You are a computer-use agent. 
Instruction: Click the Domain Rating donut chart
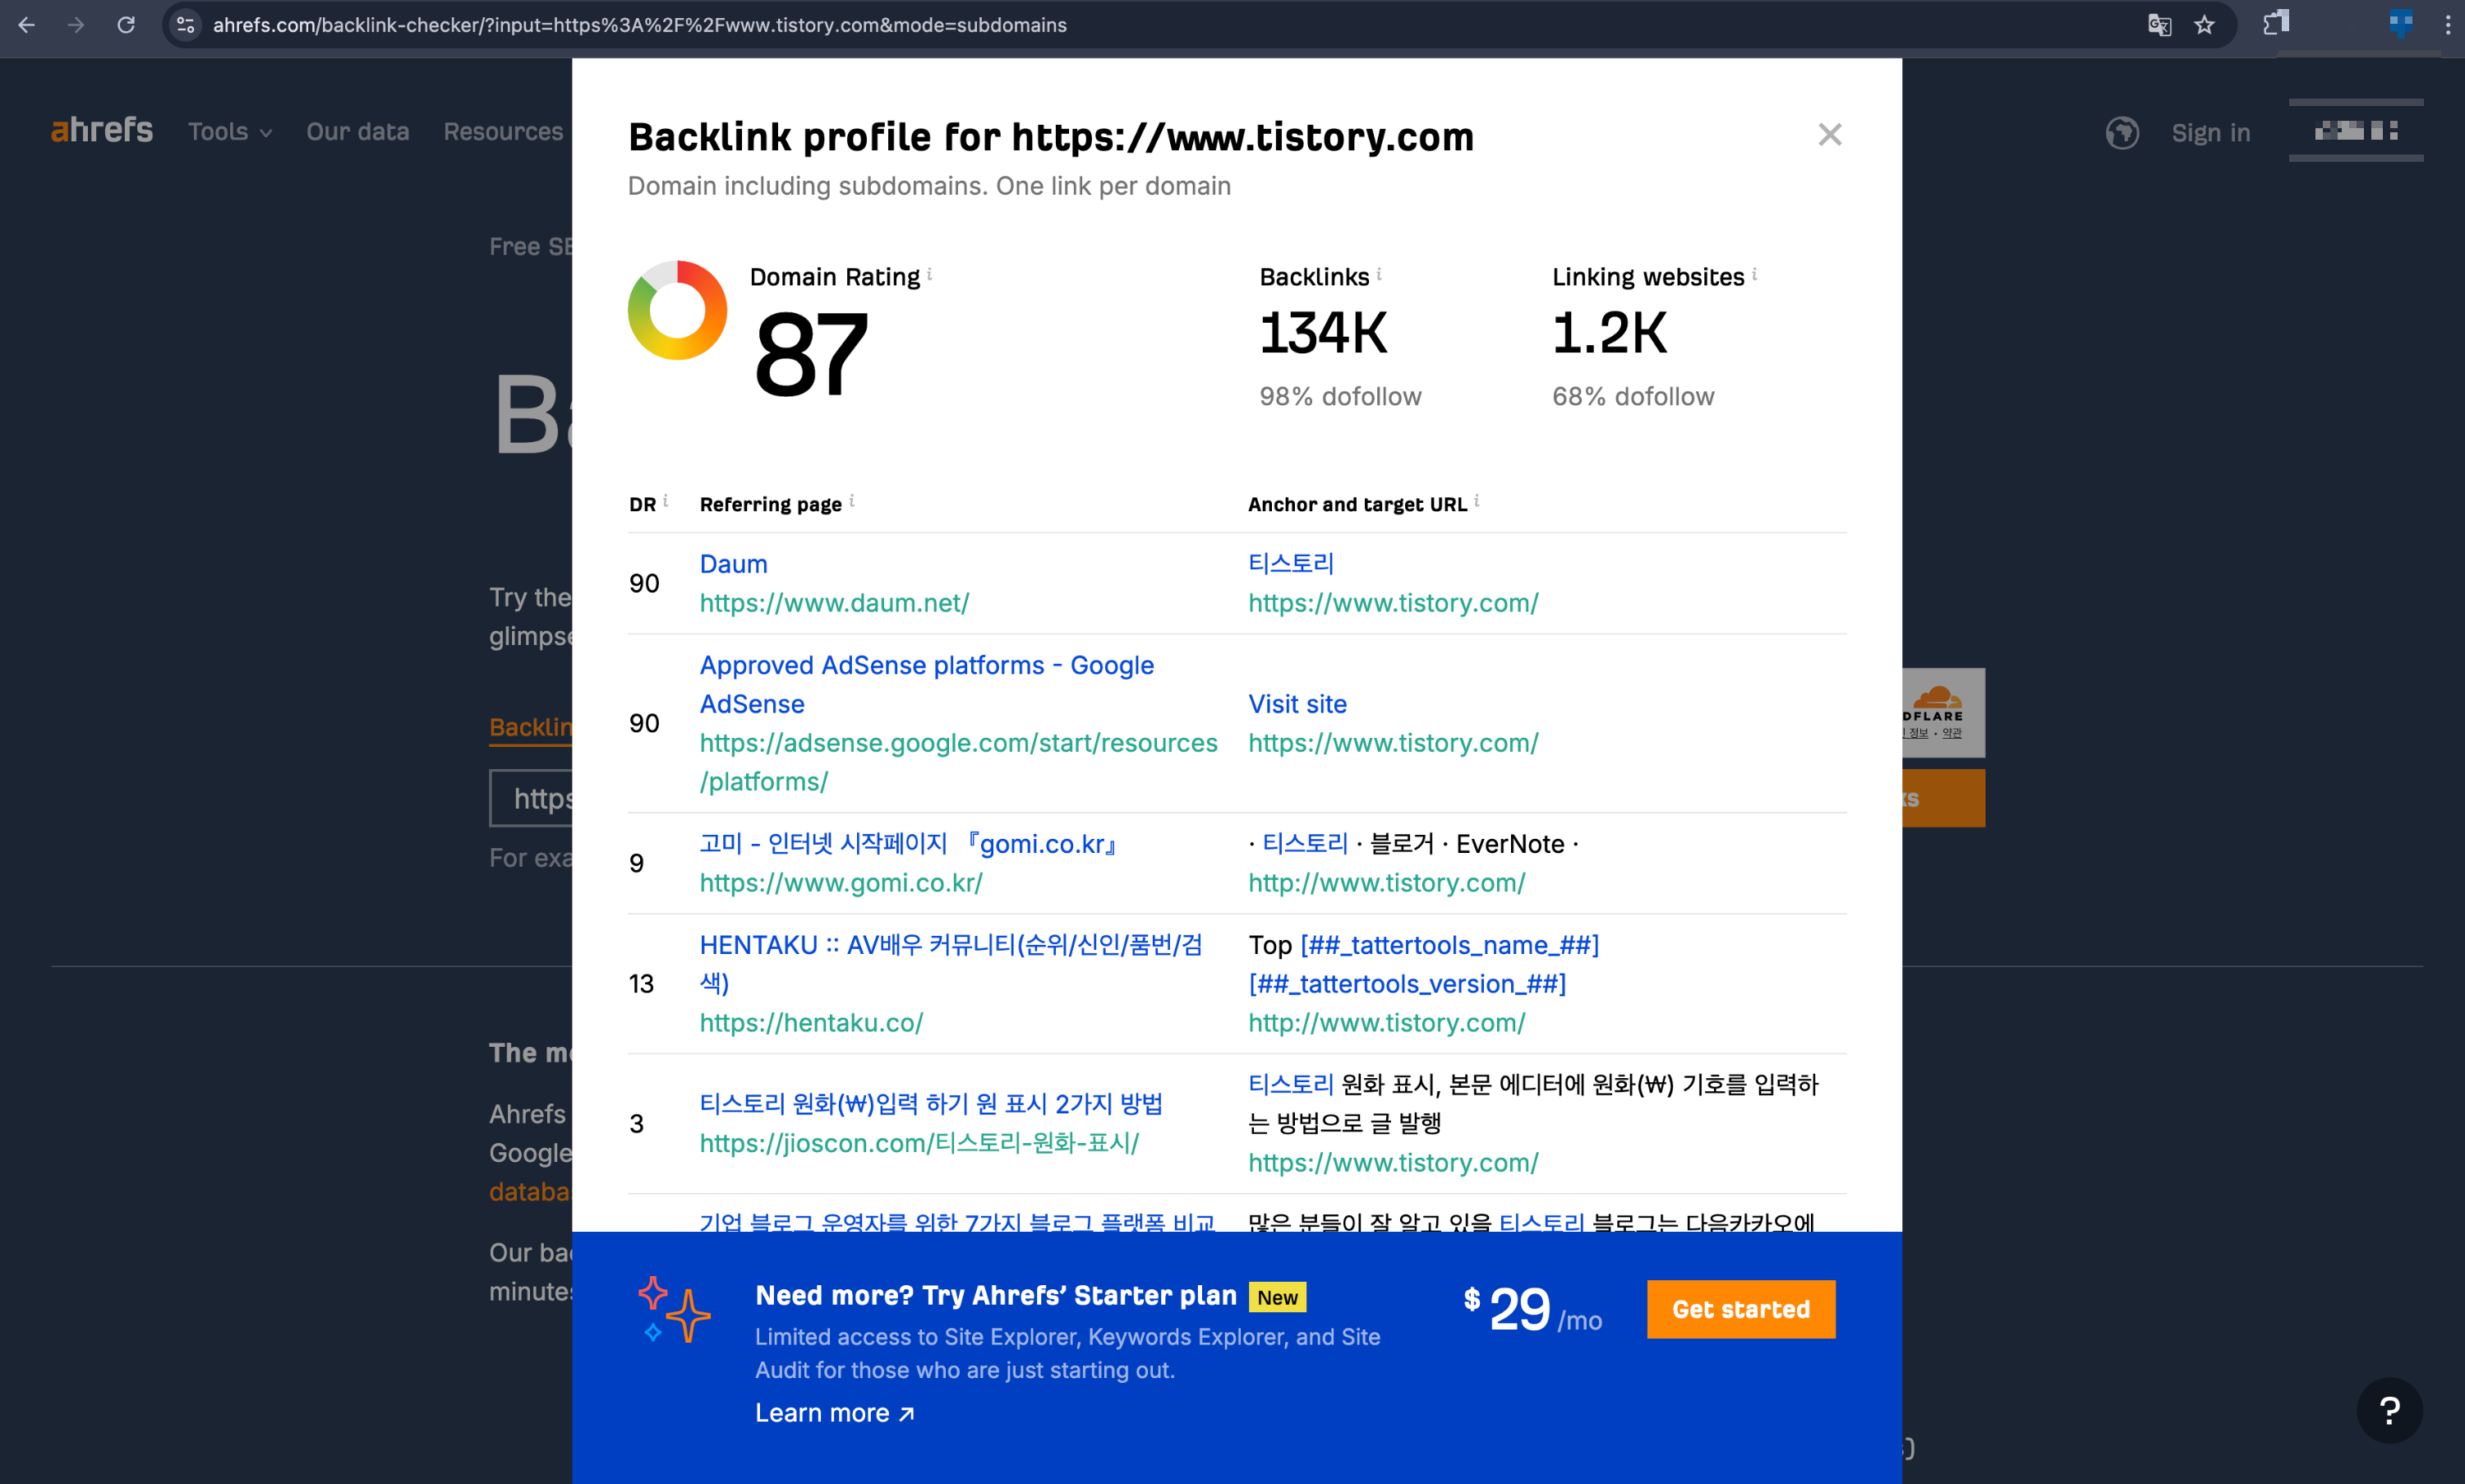click(677, 310)
